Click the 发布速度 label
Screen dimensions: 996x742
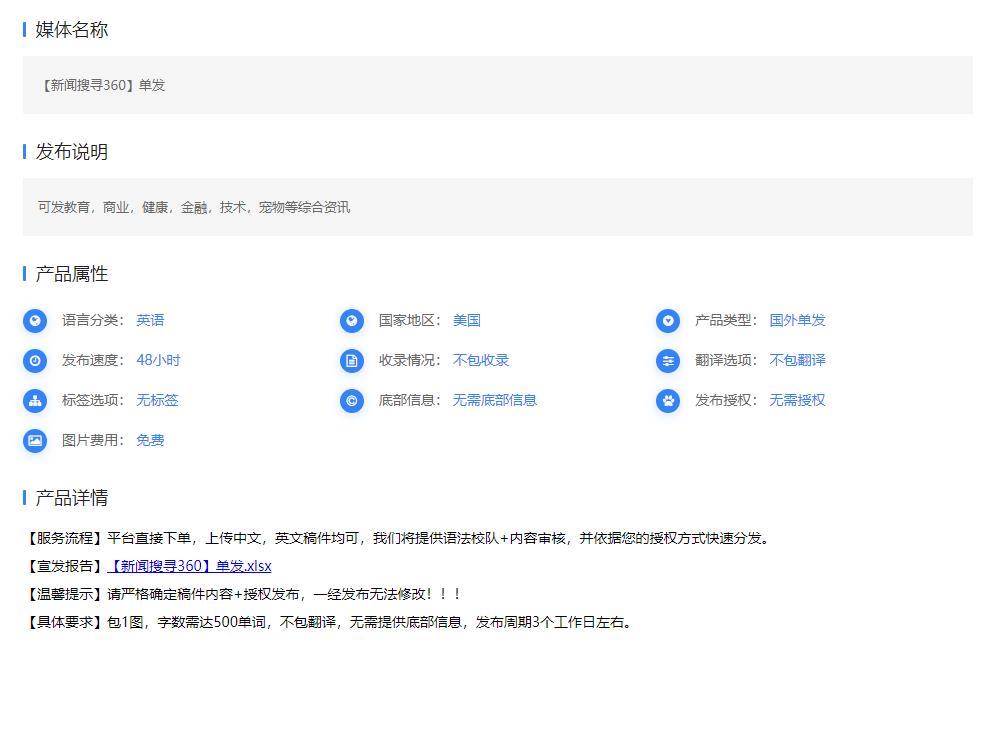tap(92, 360)
